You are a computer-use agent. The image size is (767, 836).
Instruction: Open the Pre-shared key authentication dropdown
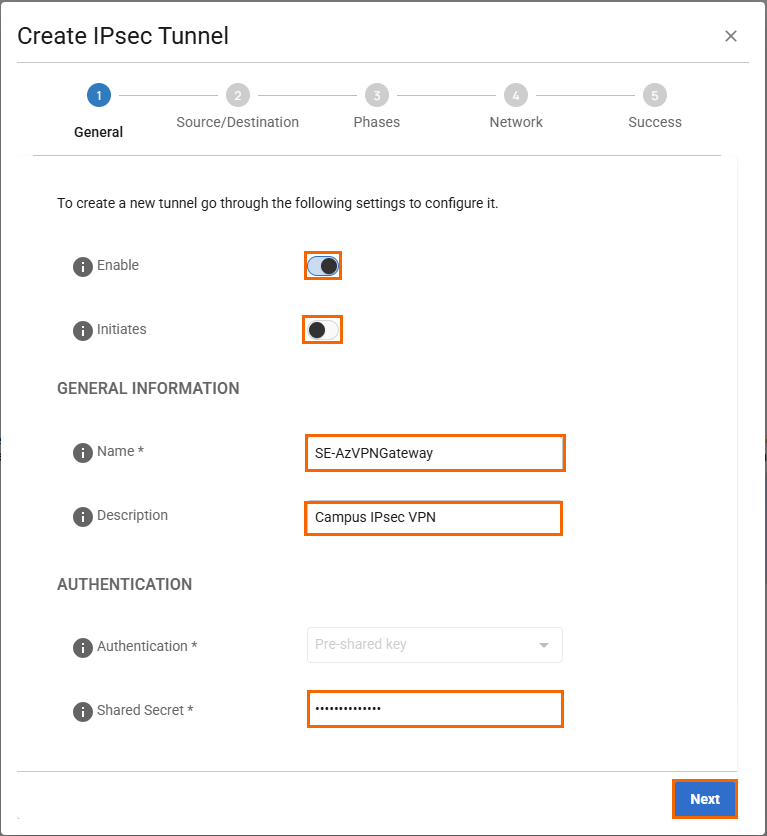(x=434, y=645)
